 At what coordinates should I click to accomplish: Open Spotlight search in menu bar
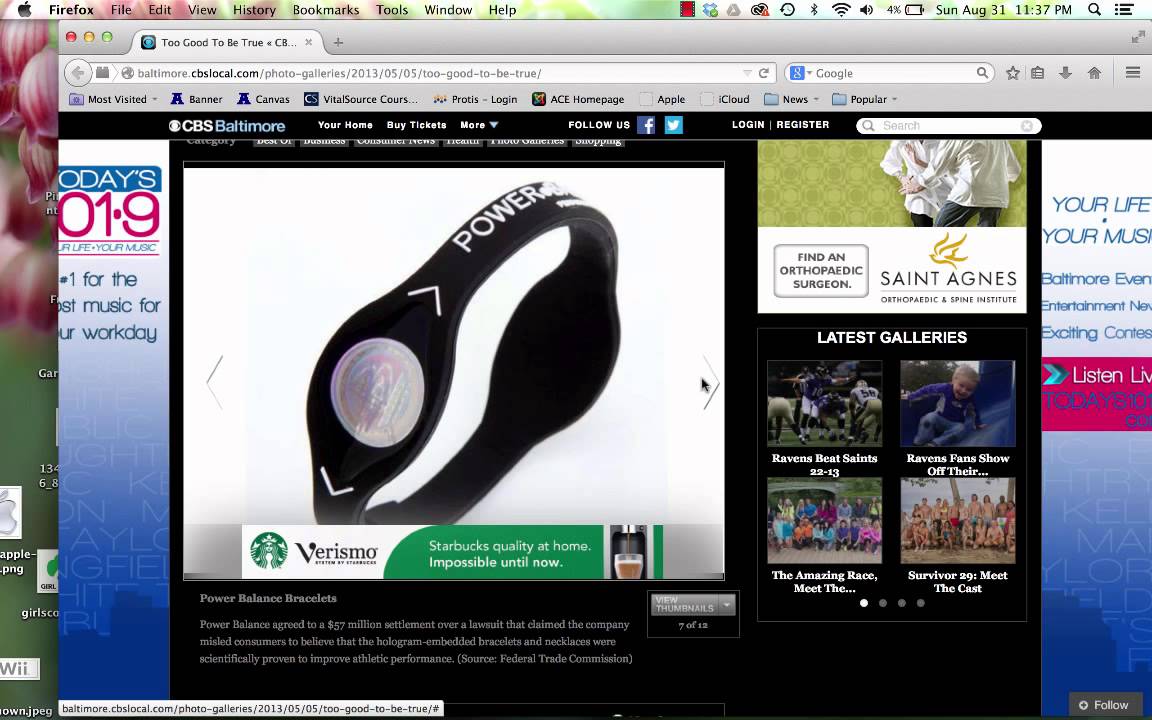pyautogui.click(x=1094, y=10)
